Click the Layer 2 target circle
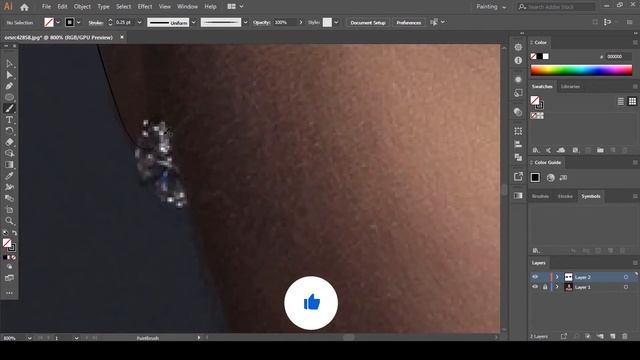 click(x=626, y=277)
